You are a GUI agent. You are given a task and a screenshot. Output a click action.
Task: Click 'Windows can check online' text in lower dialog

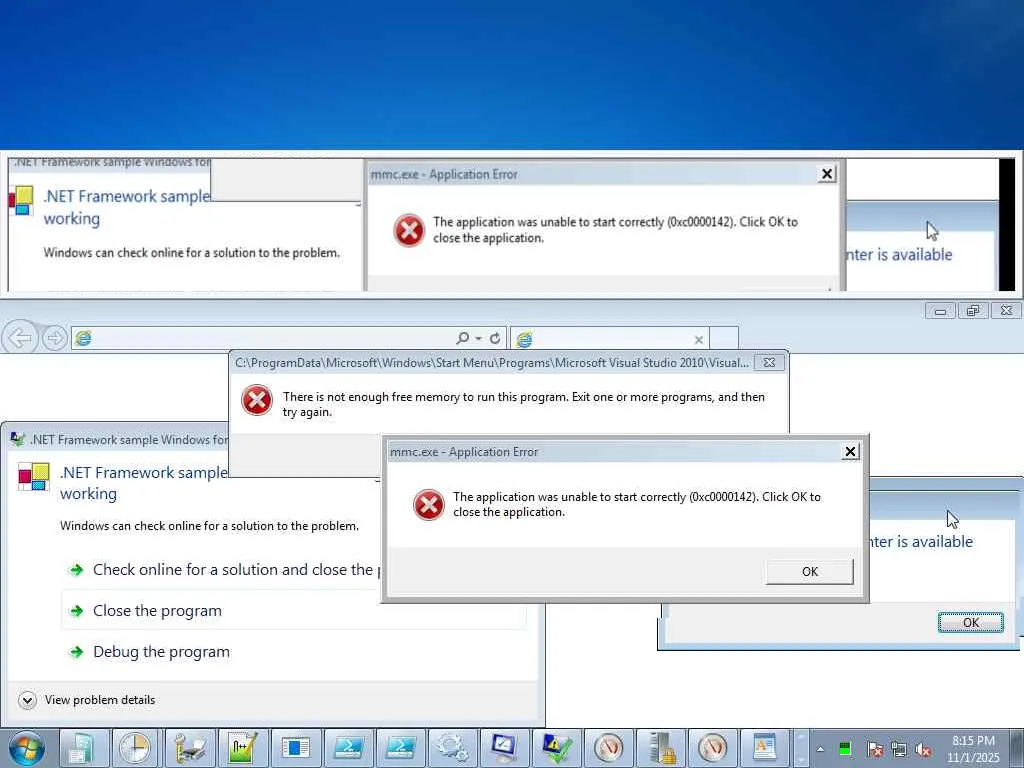pyautogui.click(x=209, y=526)
